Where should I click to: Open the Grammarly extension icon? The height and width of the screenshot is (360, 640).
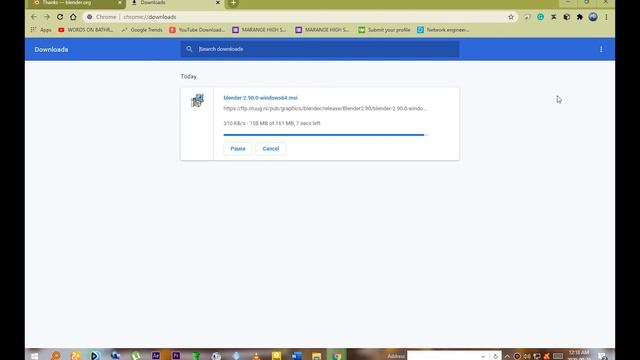coord(540,17)
